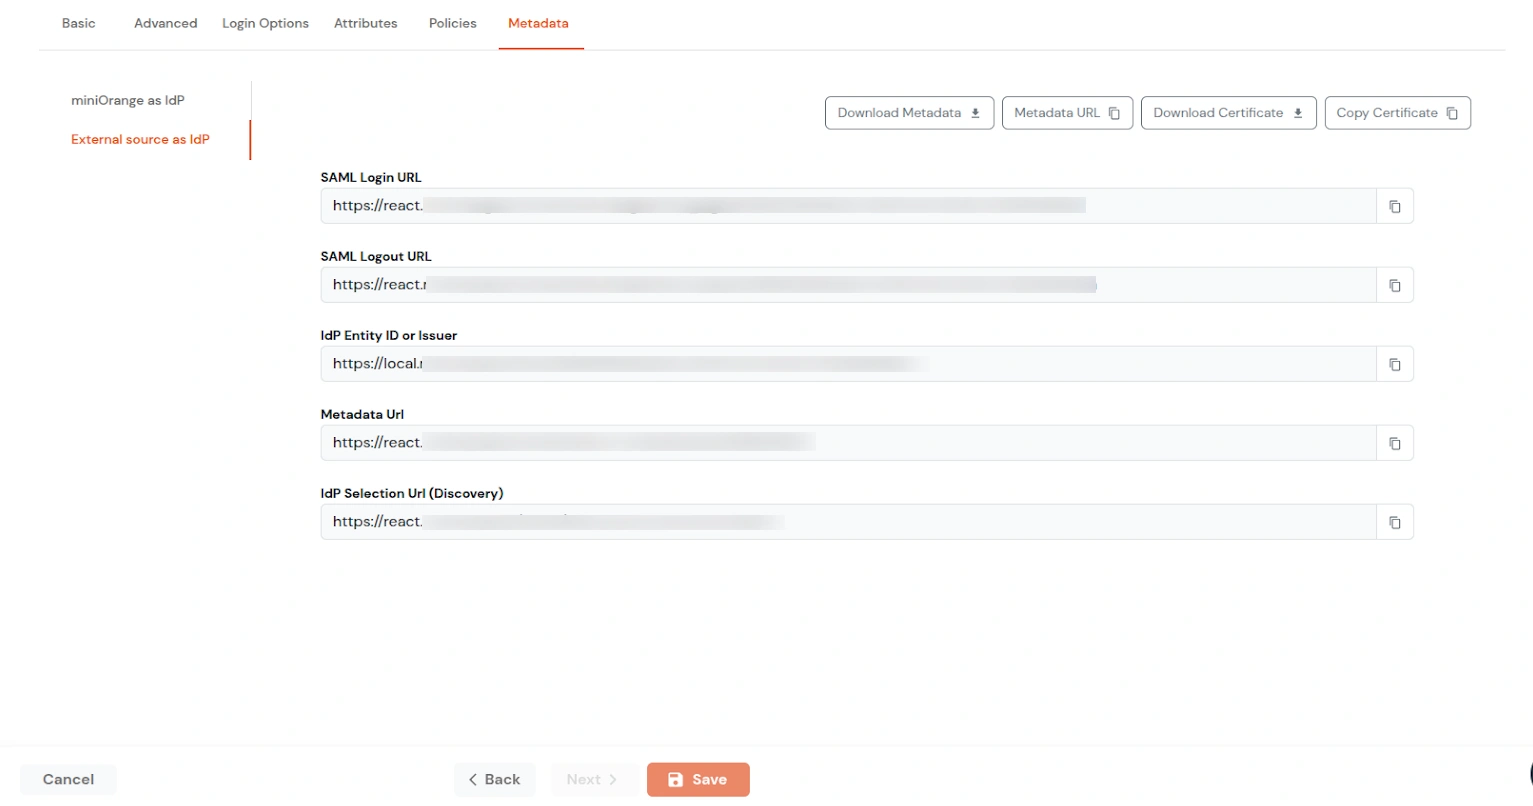This screenshot has width=1533, height=806.
Task: Select miniOrange as IdP in sidebar
Action: 127,100
